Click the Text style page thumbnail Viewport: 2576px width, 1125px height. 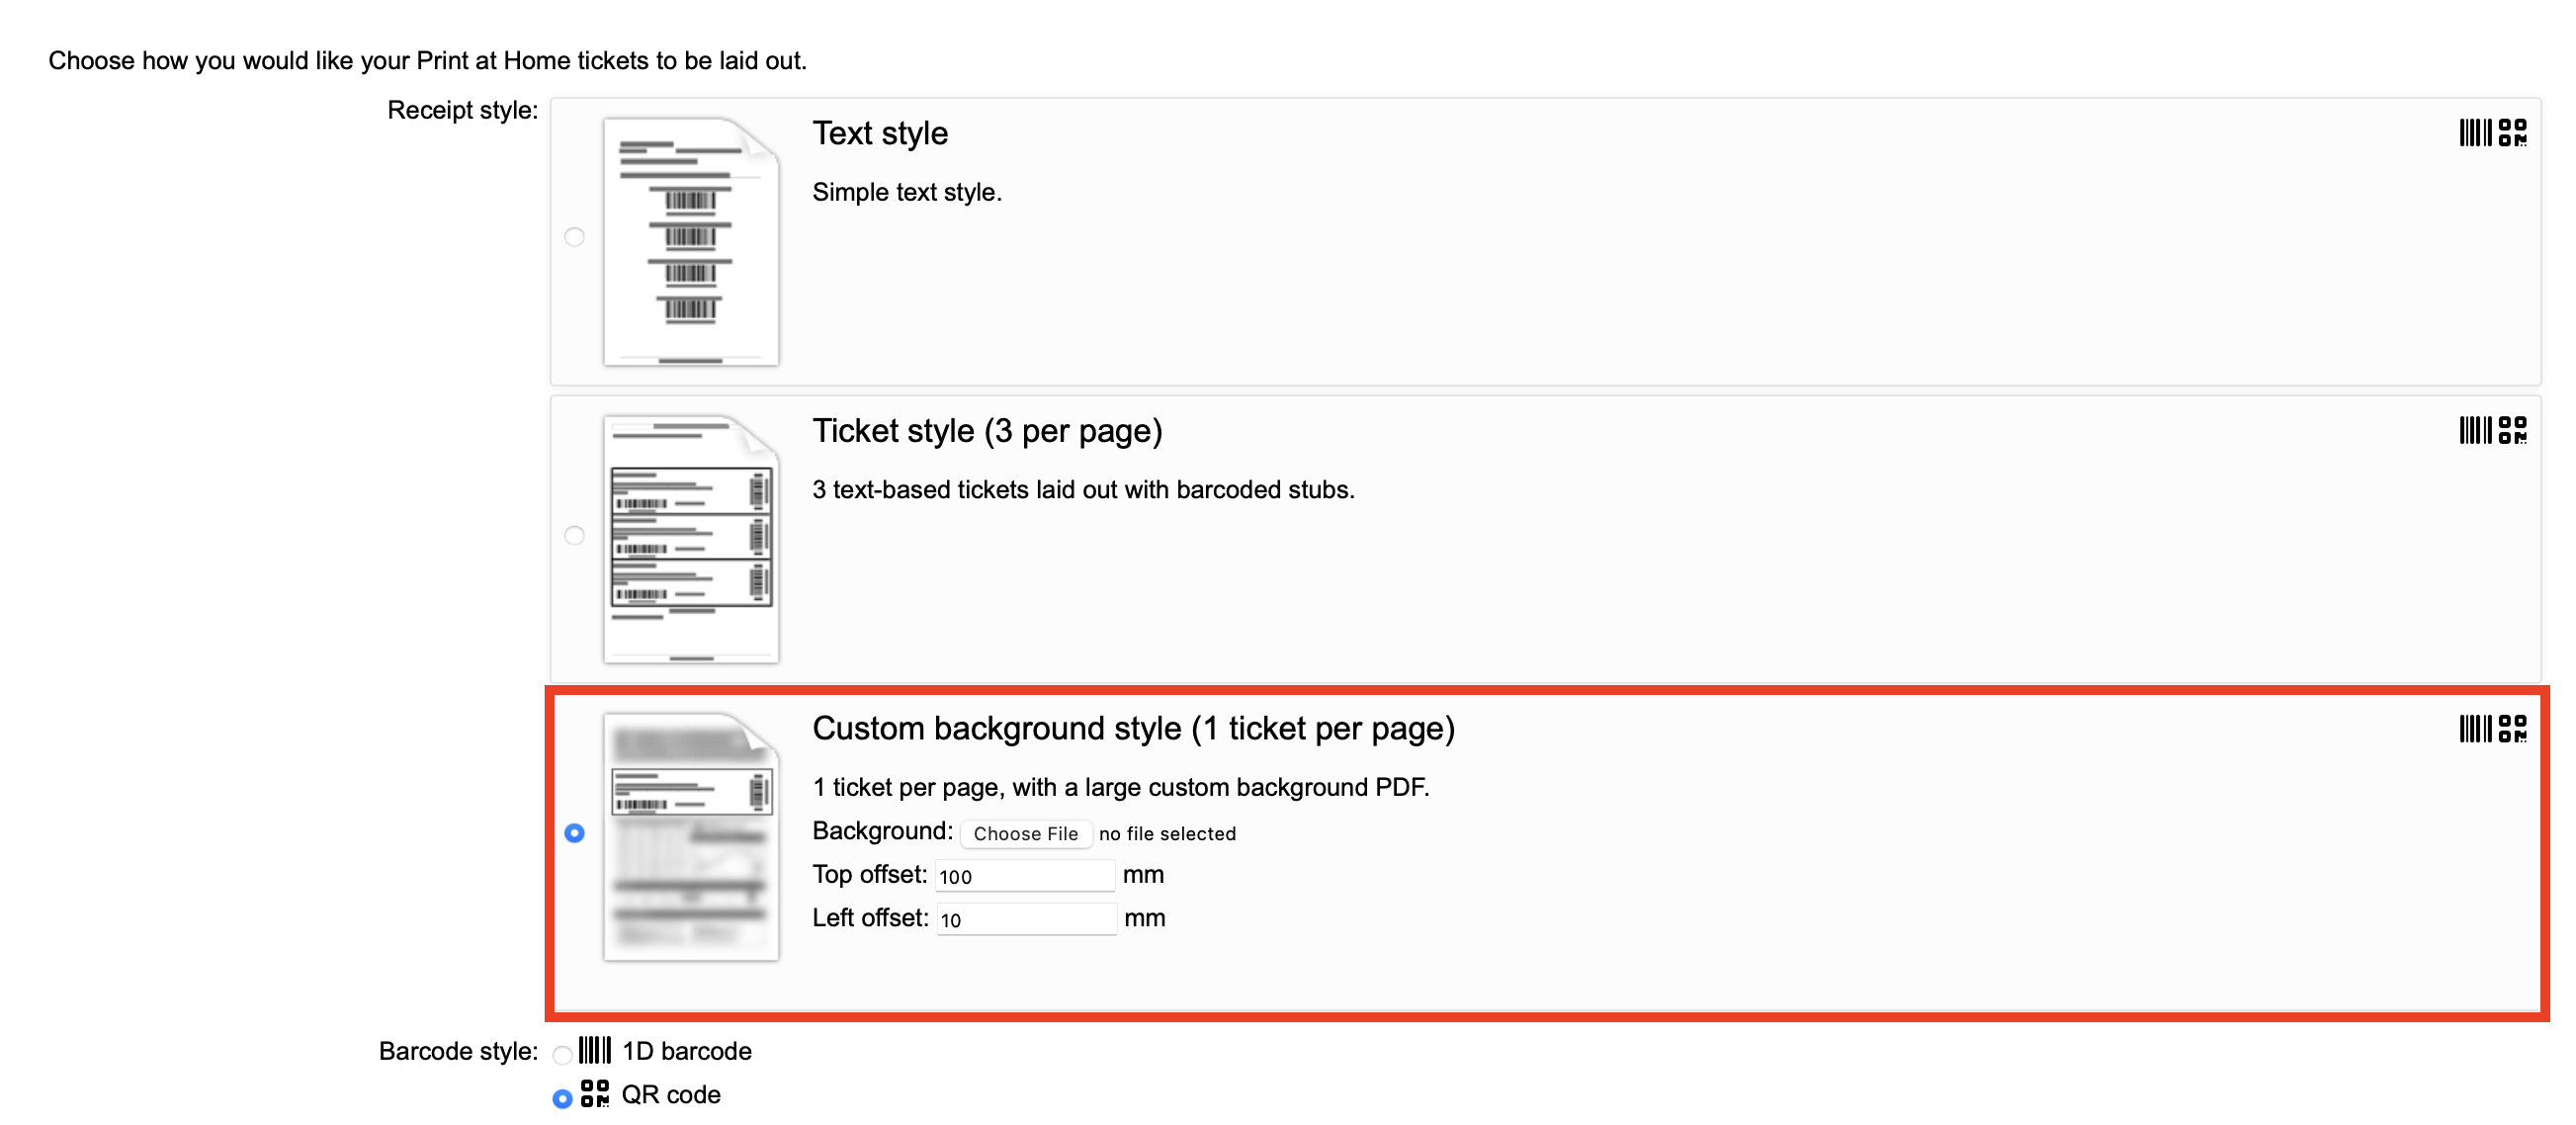tap(690, 242)
